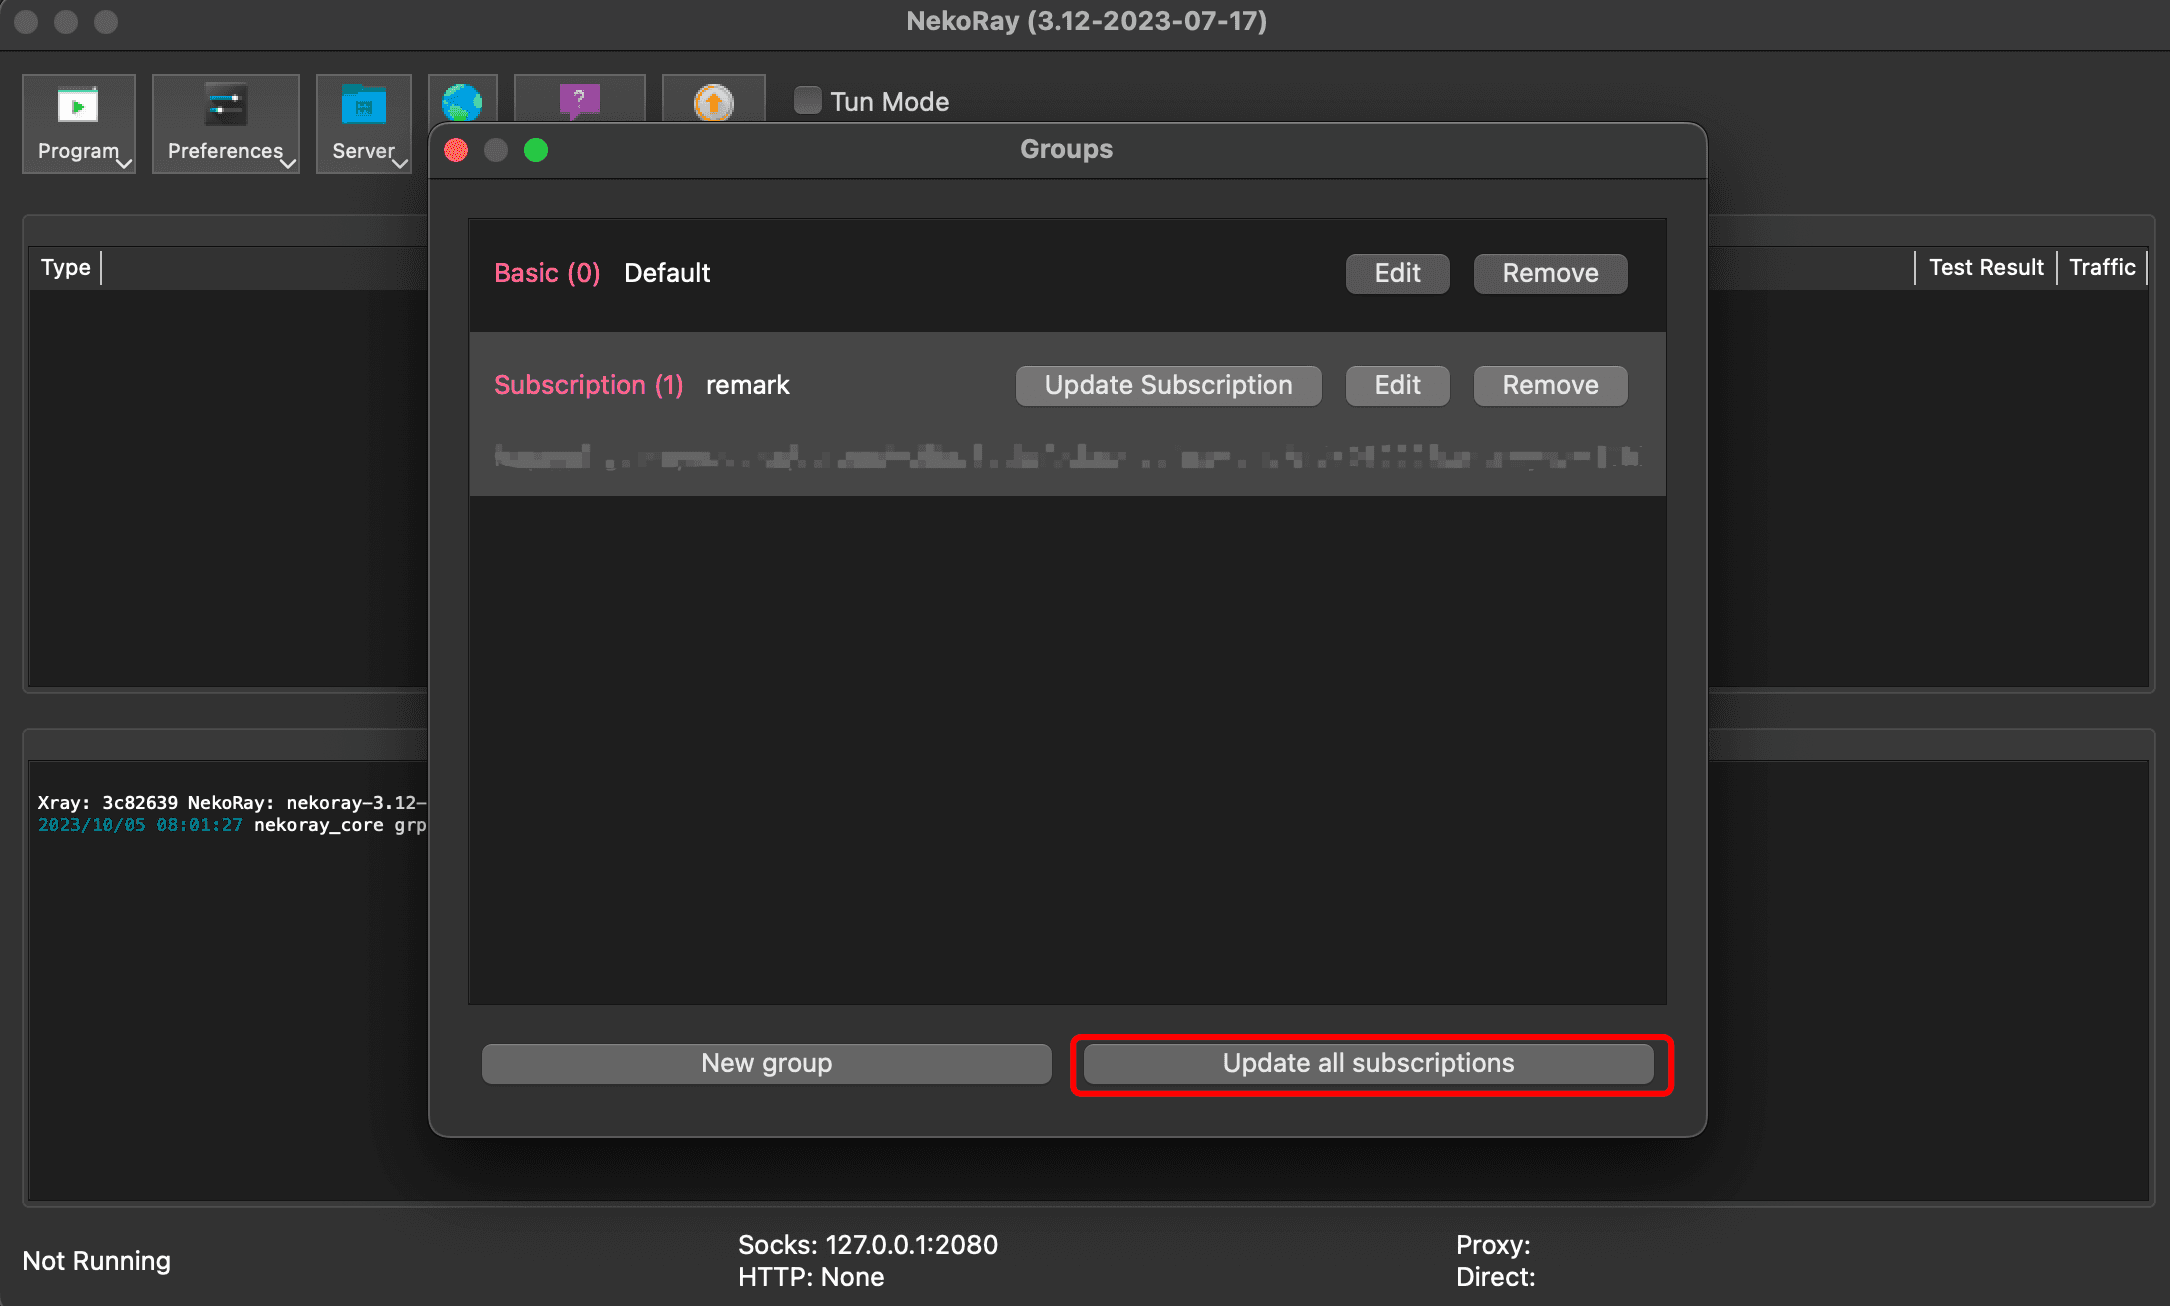Select the Basic (0) Default row
This screenshot has width=2170, height=1306.
click(x=1067, y=275)
